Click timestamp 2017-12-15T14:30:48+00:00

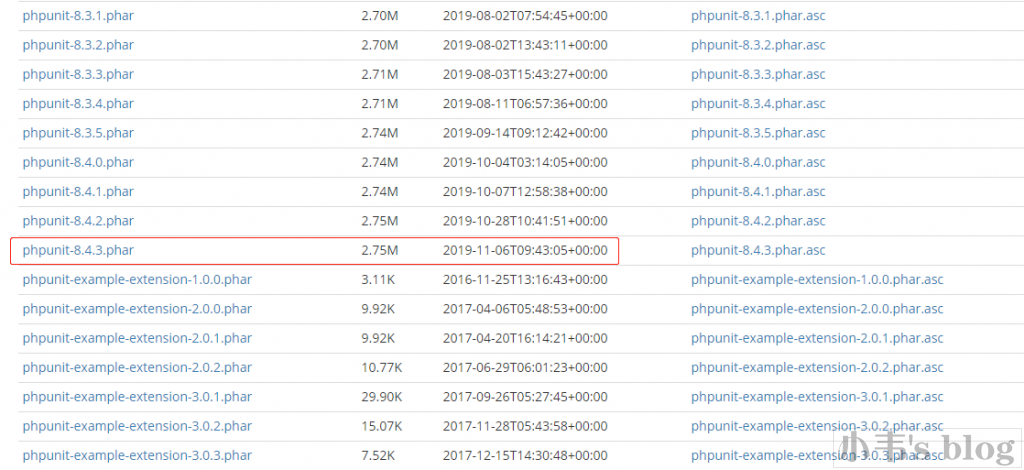point(525,456)
